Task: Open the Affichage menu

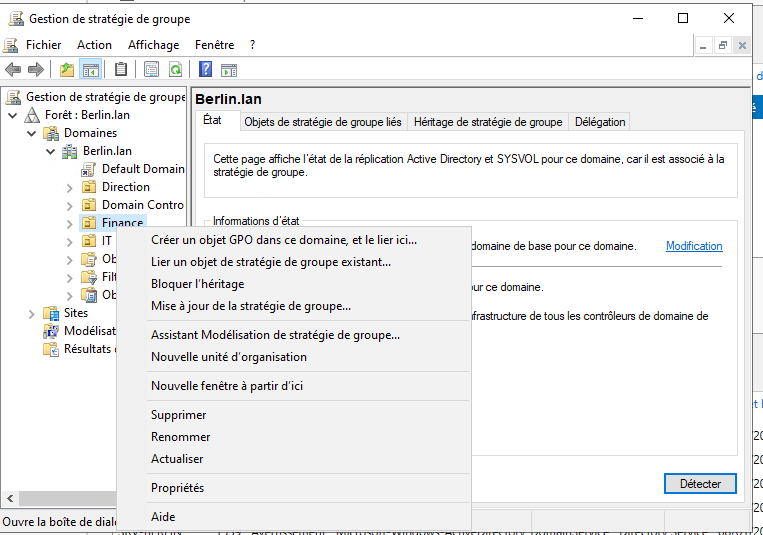Action: [153, 45]
